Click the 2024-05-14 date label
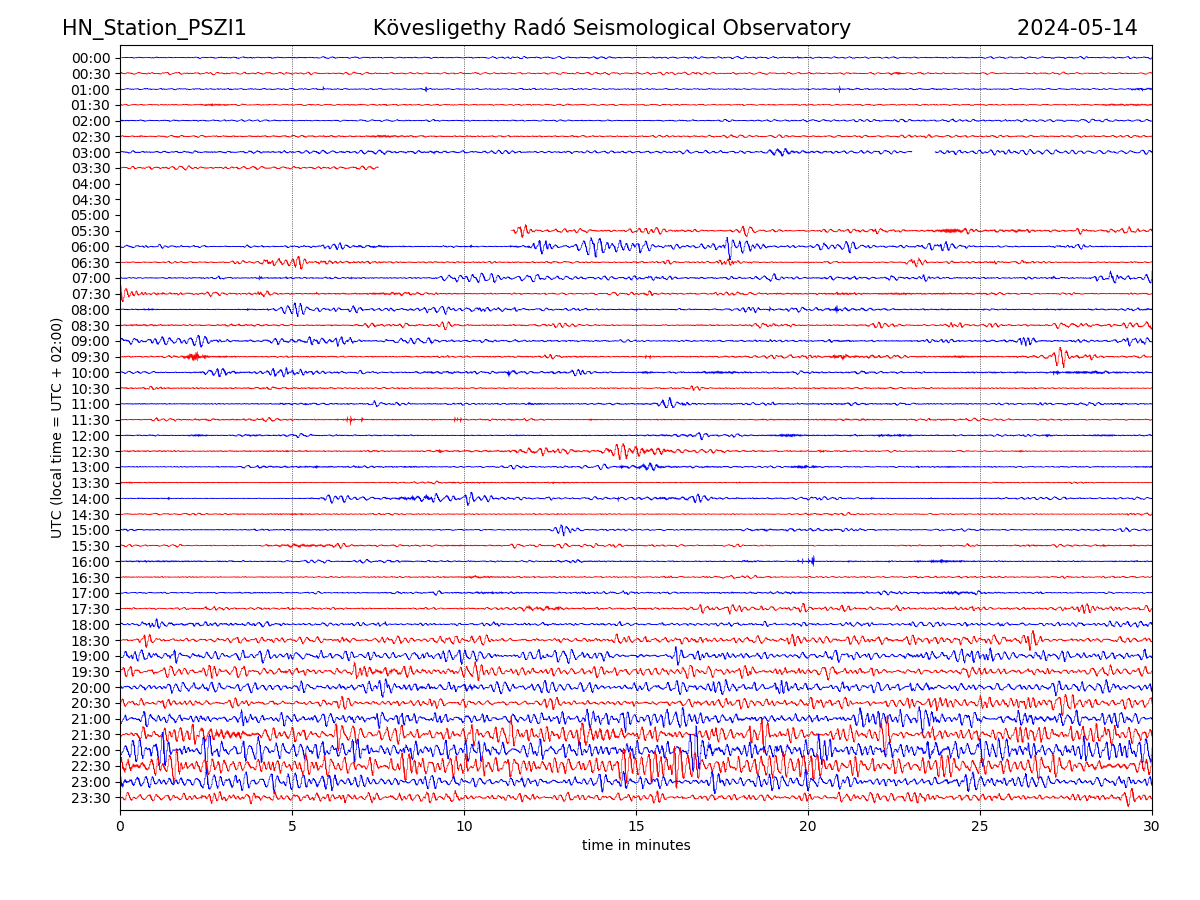This screenshot has width=1200, height=900. click(x=1077, y=28)
